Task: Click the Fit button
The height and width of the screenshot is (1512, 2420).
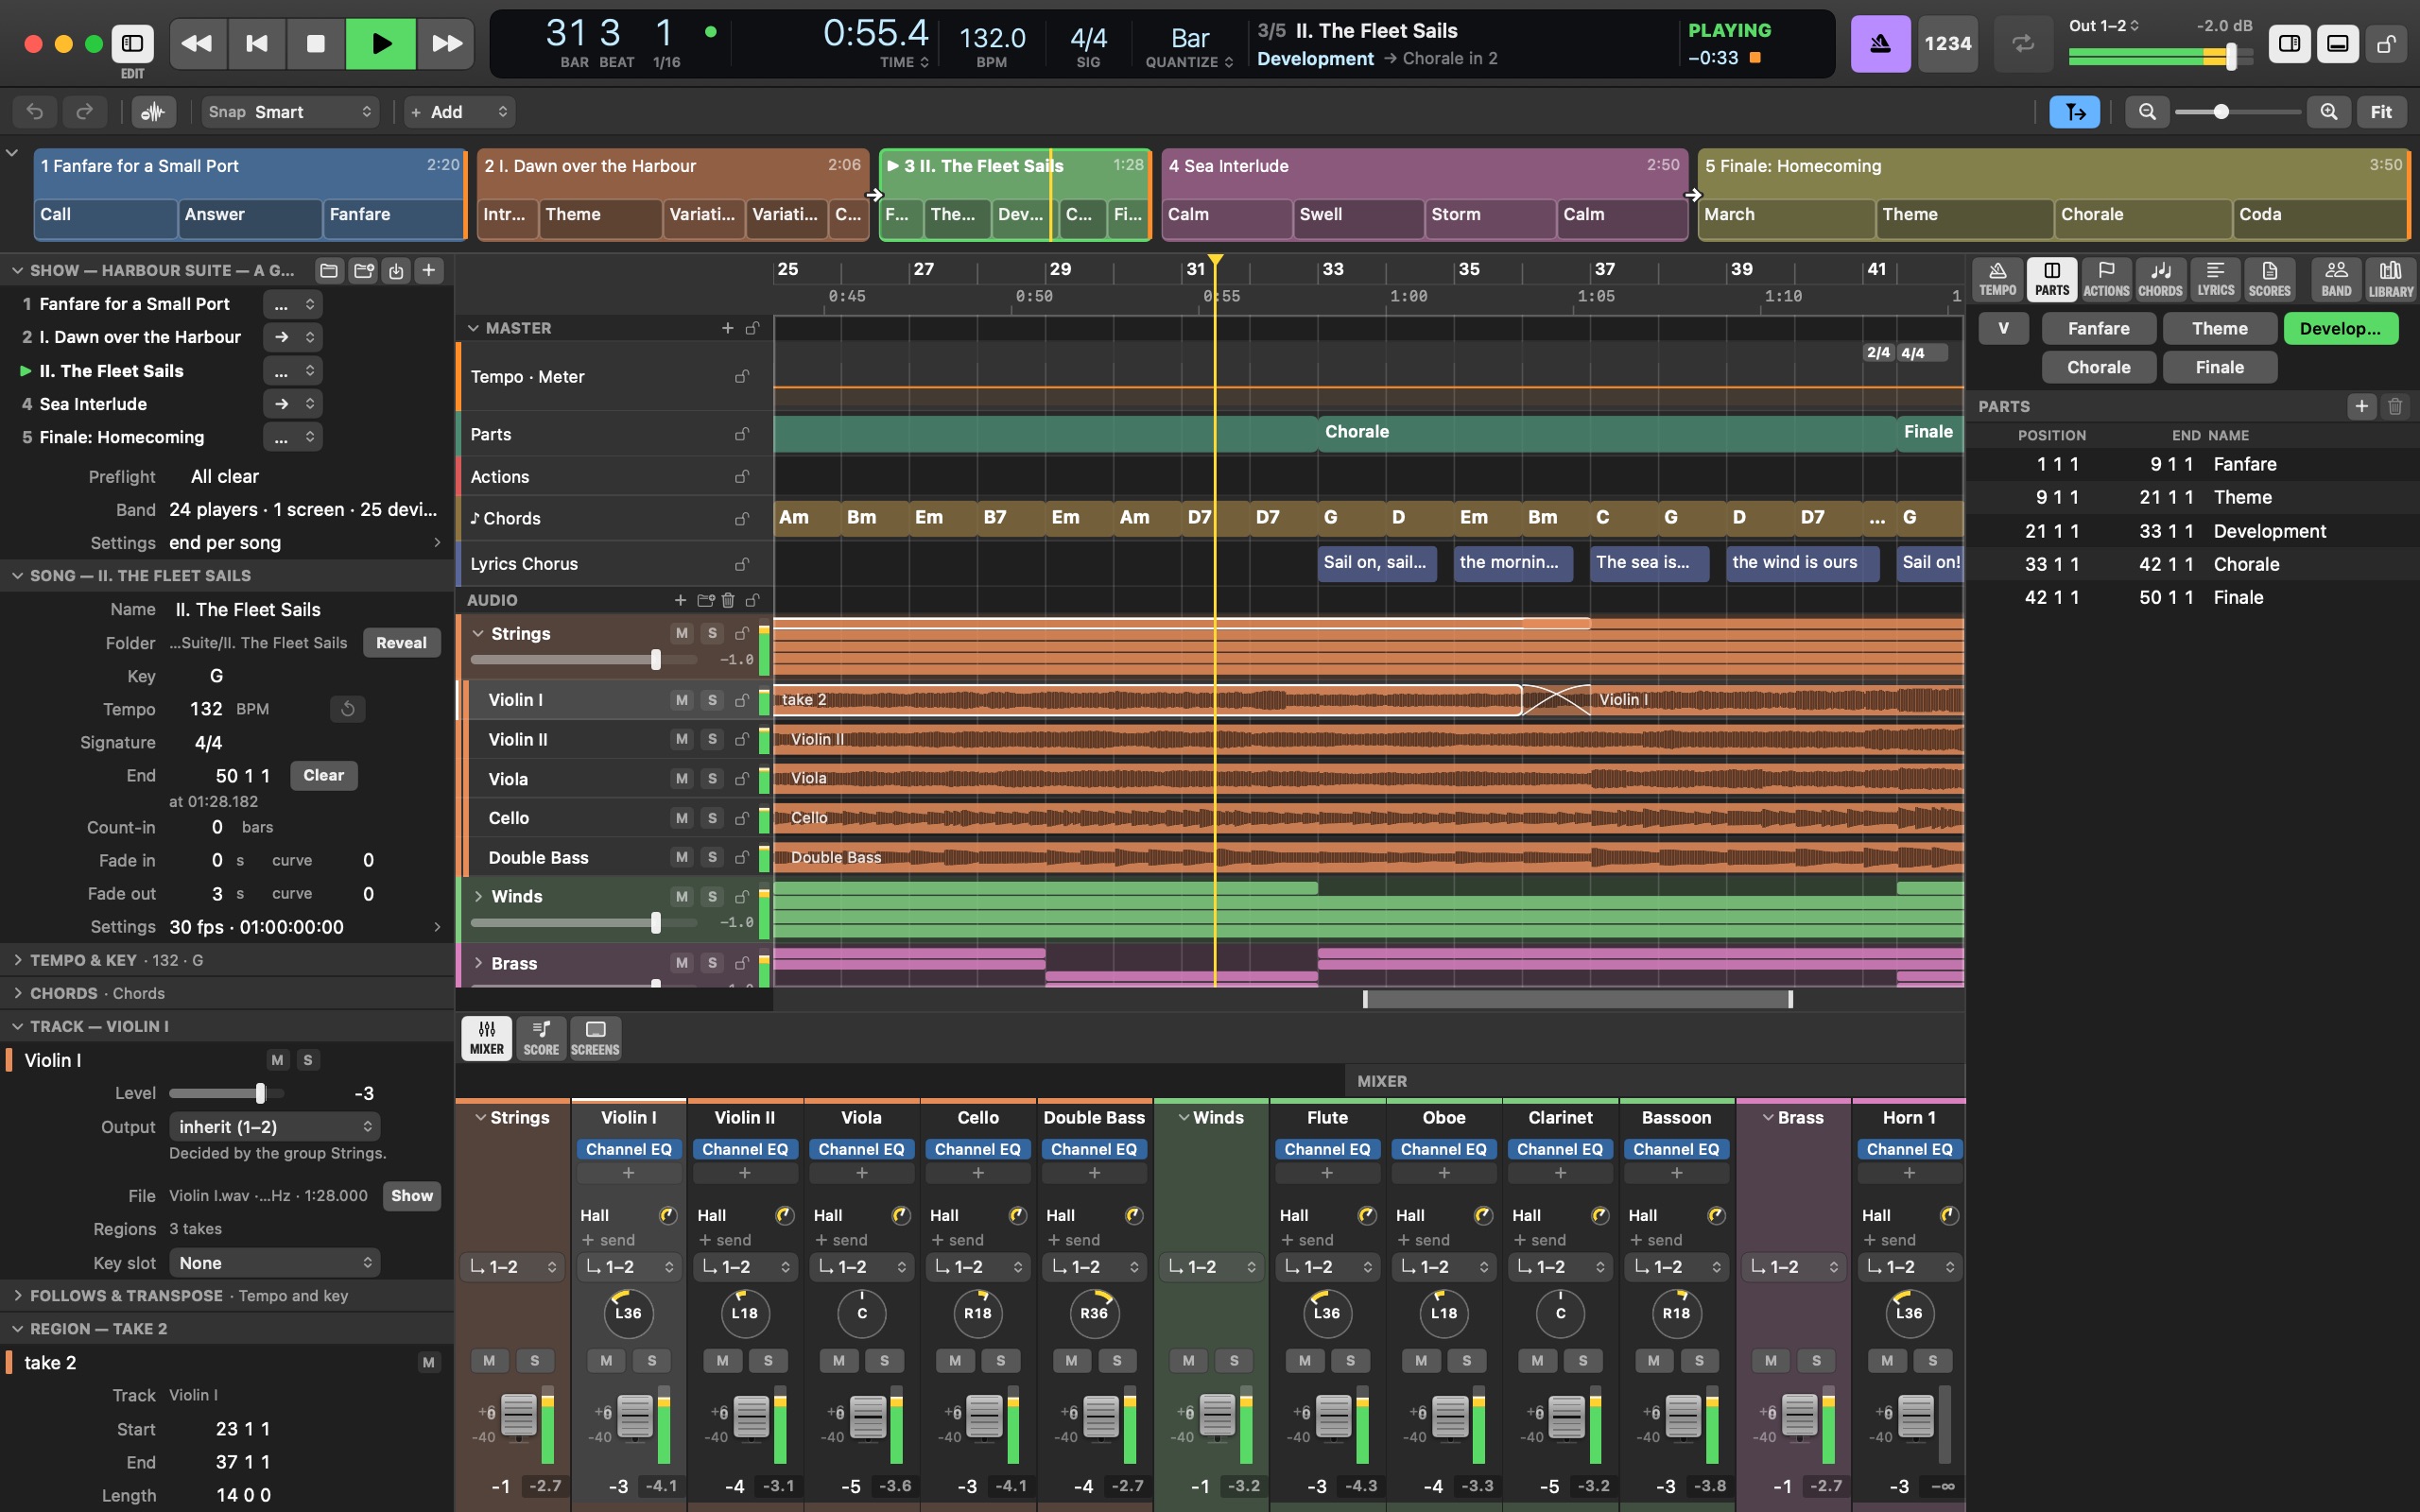Action: 2381,111
